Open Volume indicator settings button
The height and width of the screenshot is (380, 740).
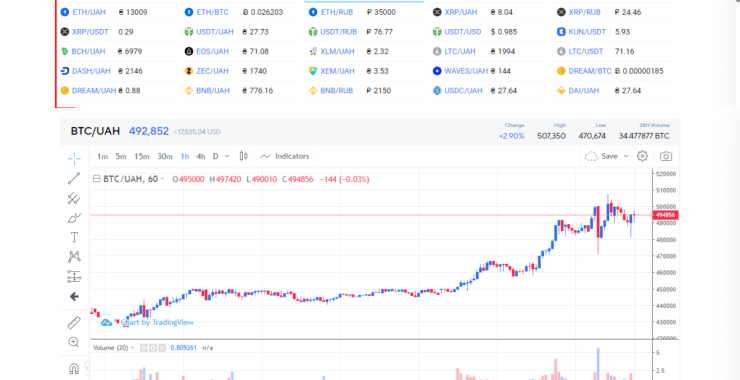point(153,348)
